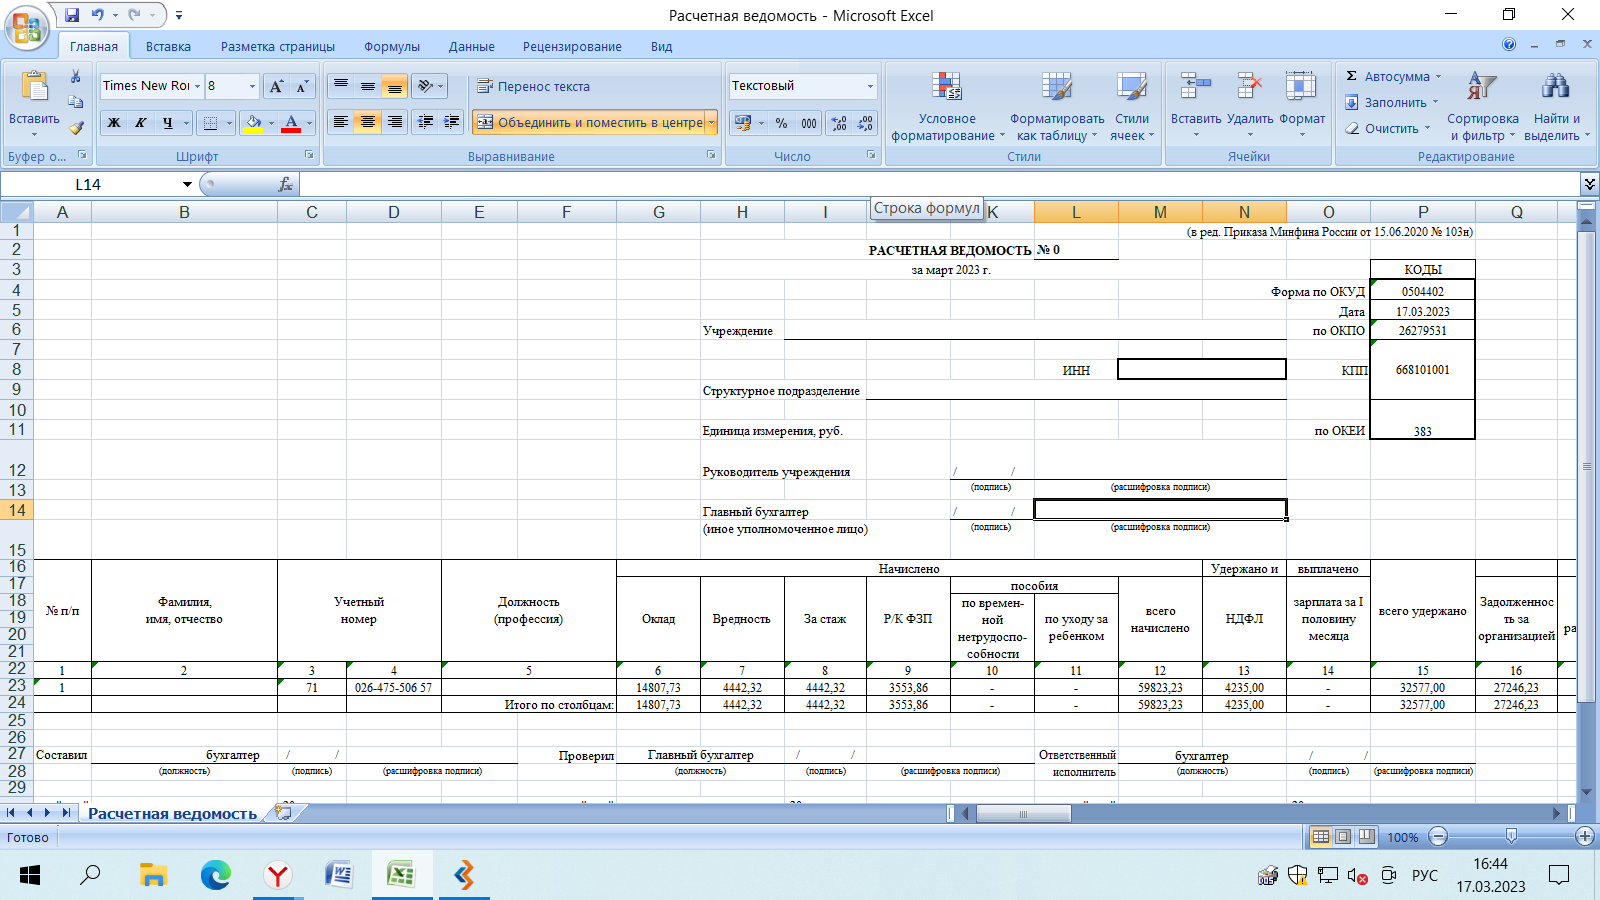Select the Расчетная ведомость sheet tab
Viewport: 1600px width, 900px height.
click(x=172, y=814)
